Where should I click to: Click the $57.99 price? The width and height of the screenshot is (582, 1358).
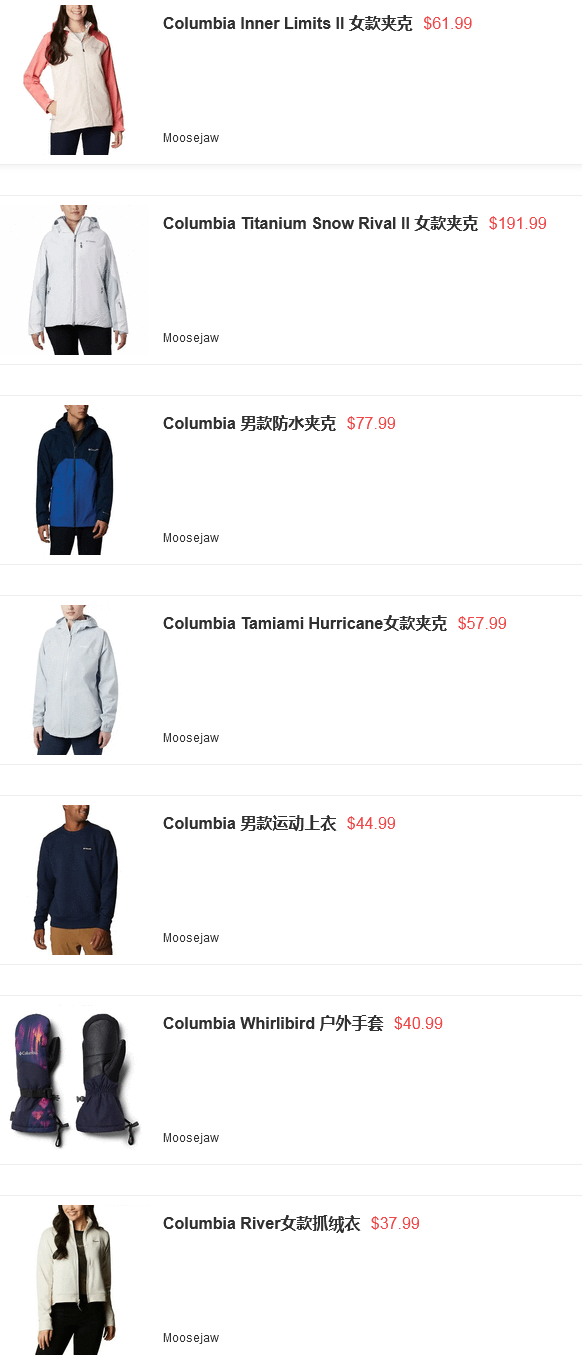click(x=482, y=623)
